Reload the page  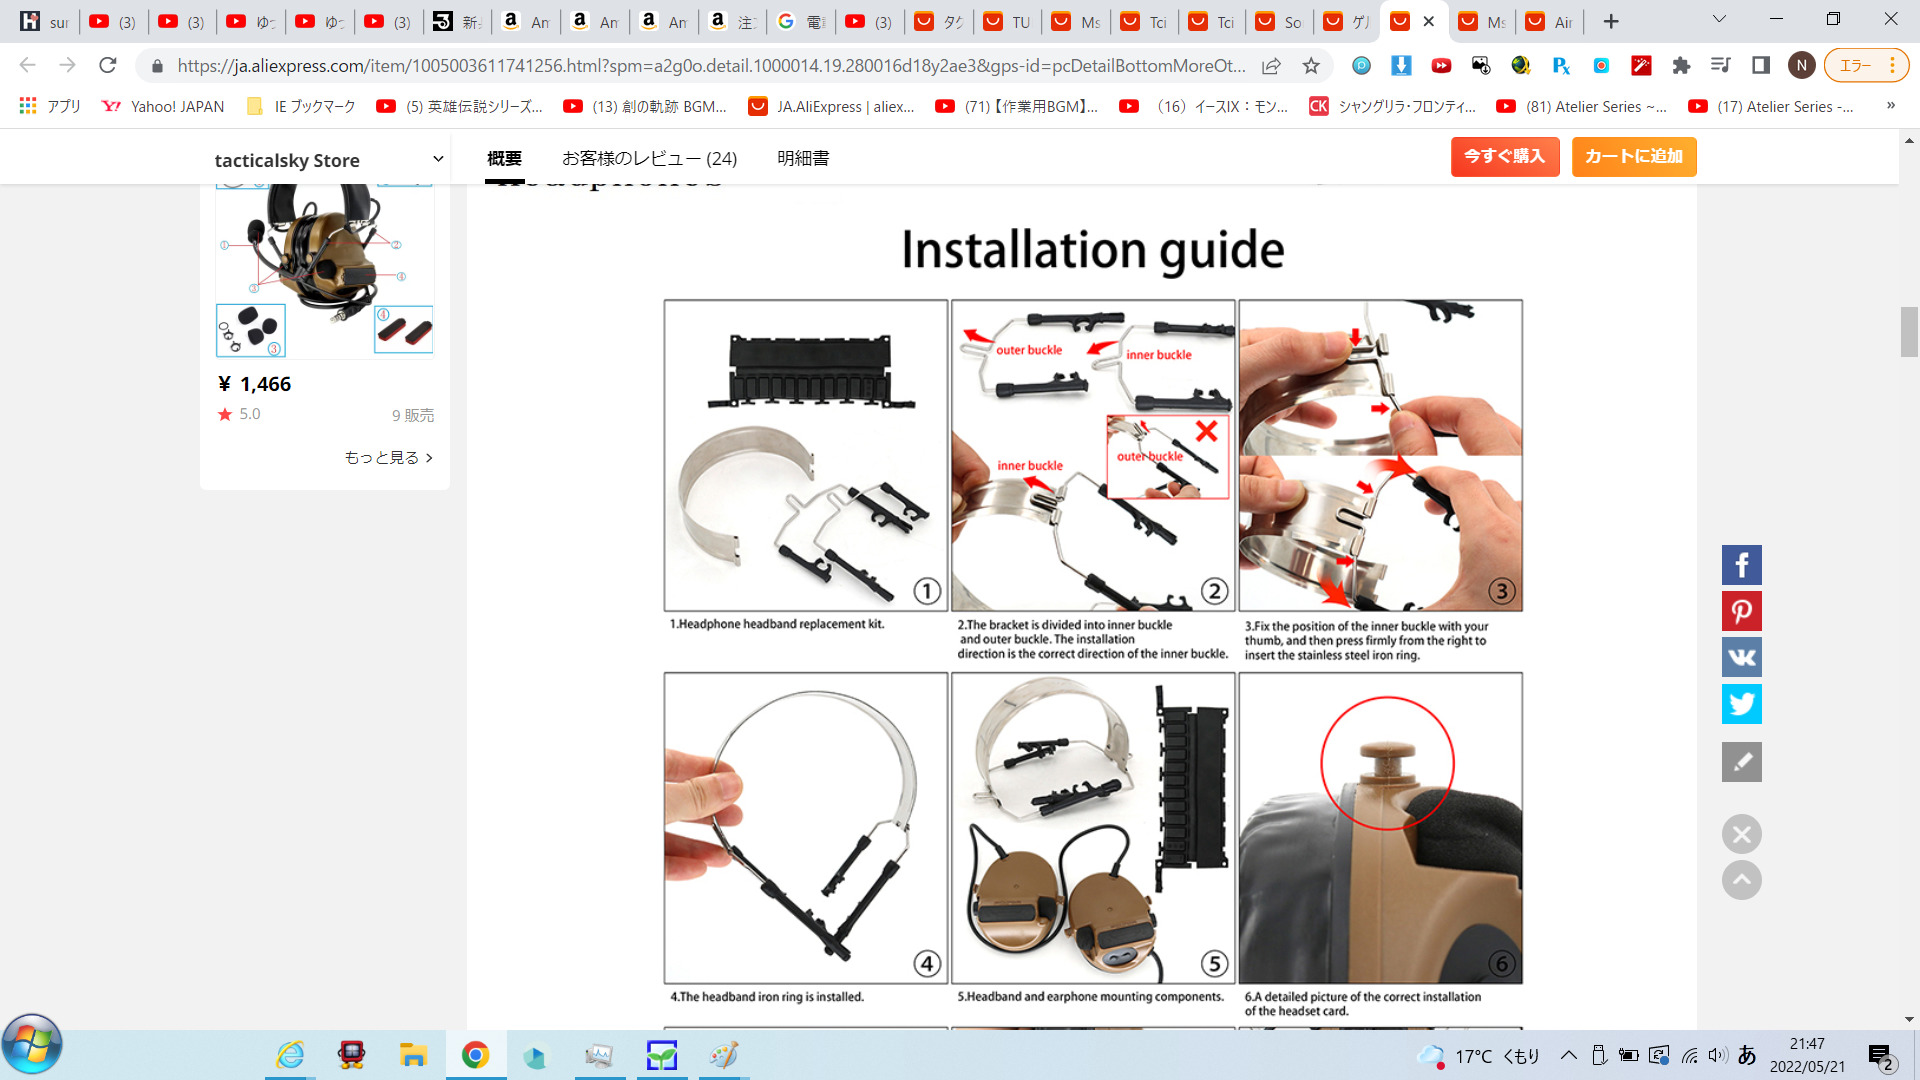(x=107, y=66)
